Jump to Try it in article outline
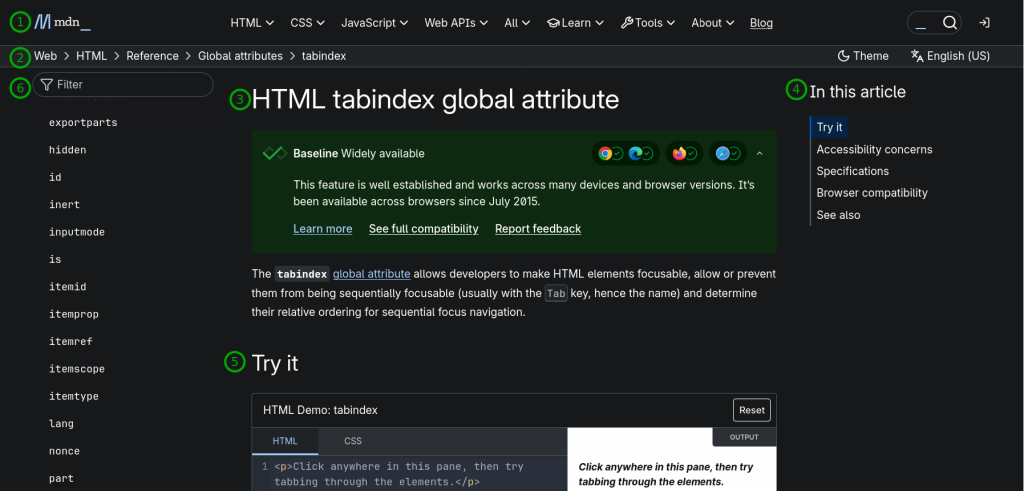1024x491 pixels. click(829, 127)
